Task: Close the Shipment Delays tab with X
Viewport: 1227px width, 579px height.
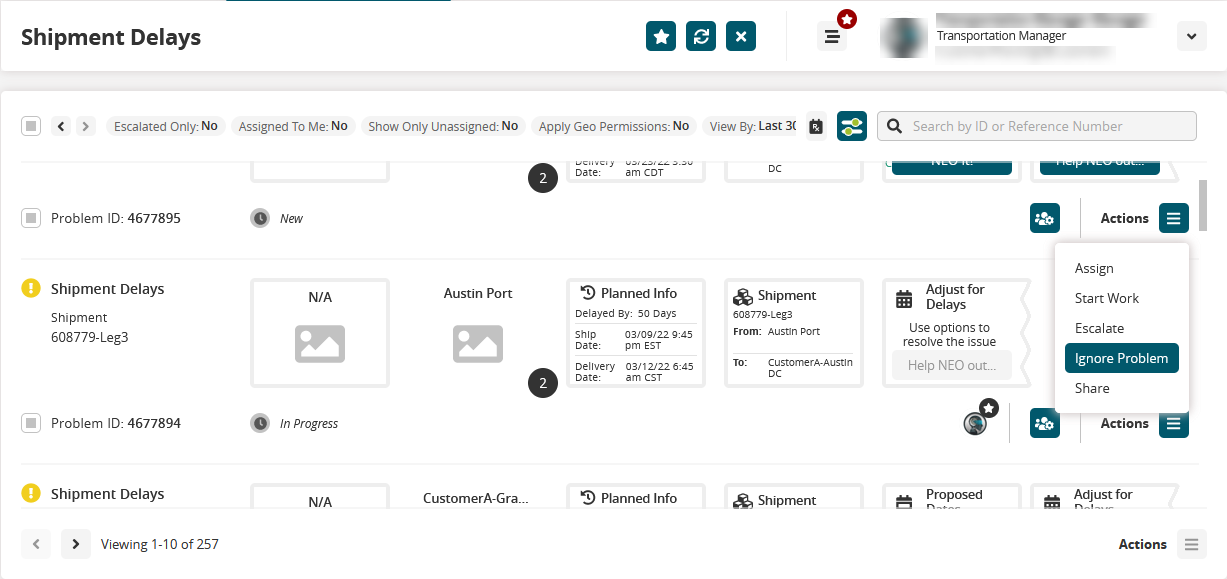Action: pos(741,36)
